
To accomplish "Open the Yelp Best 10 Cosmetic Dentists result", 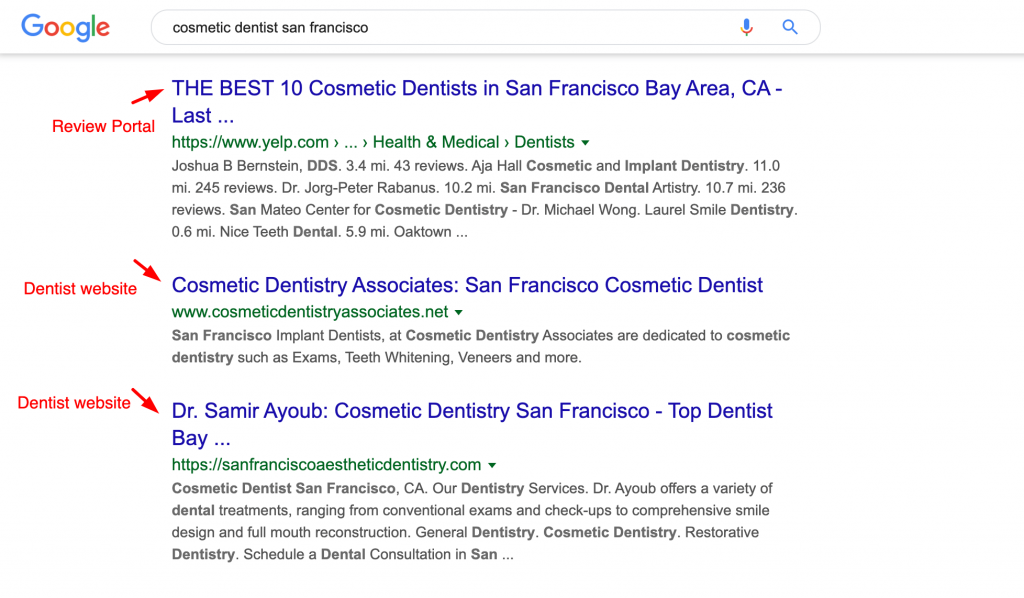I will pyautogui.click(x=477, y=102).
